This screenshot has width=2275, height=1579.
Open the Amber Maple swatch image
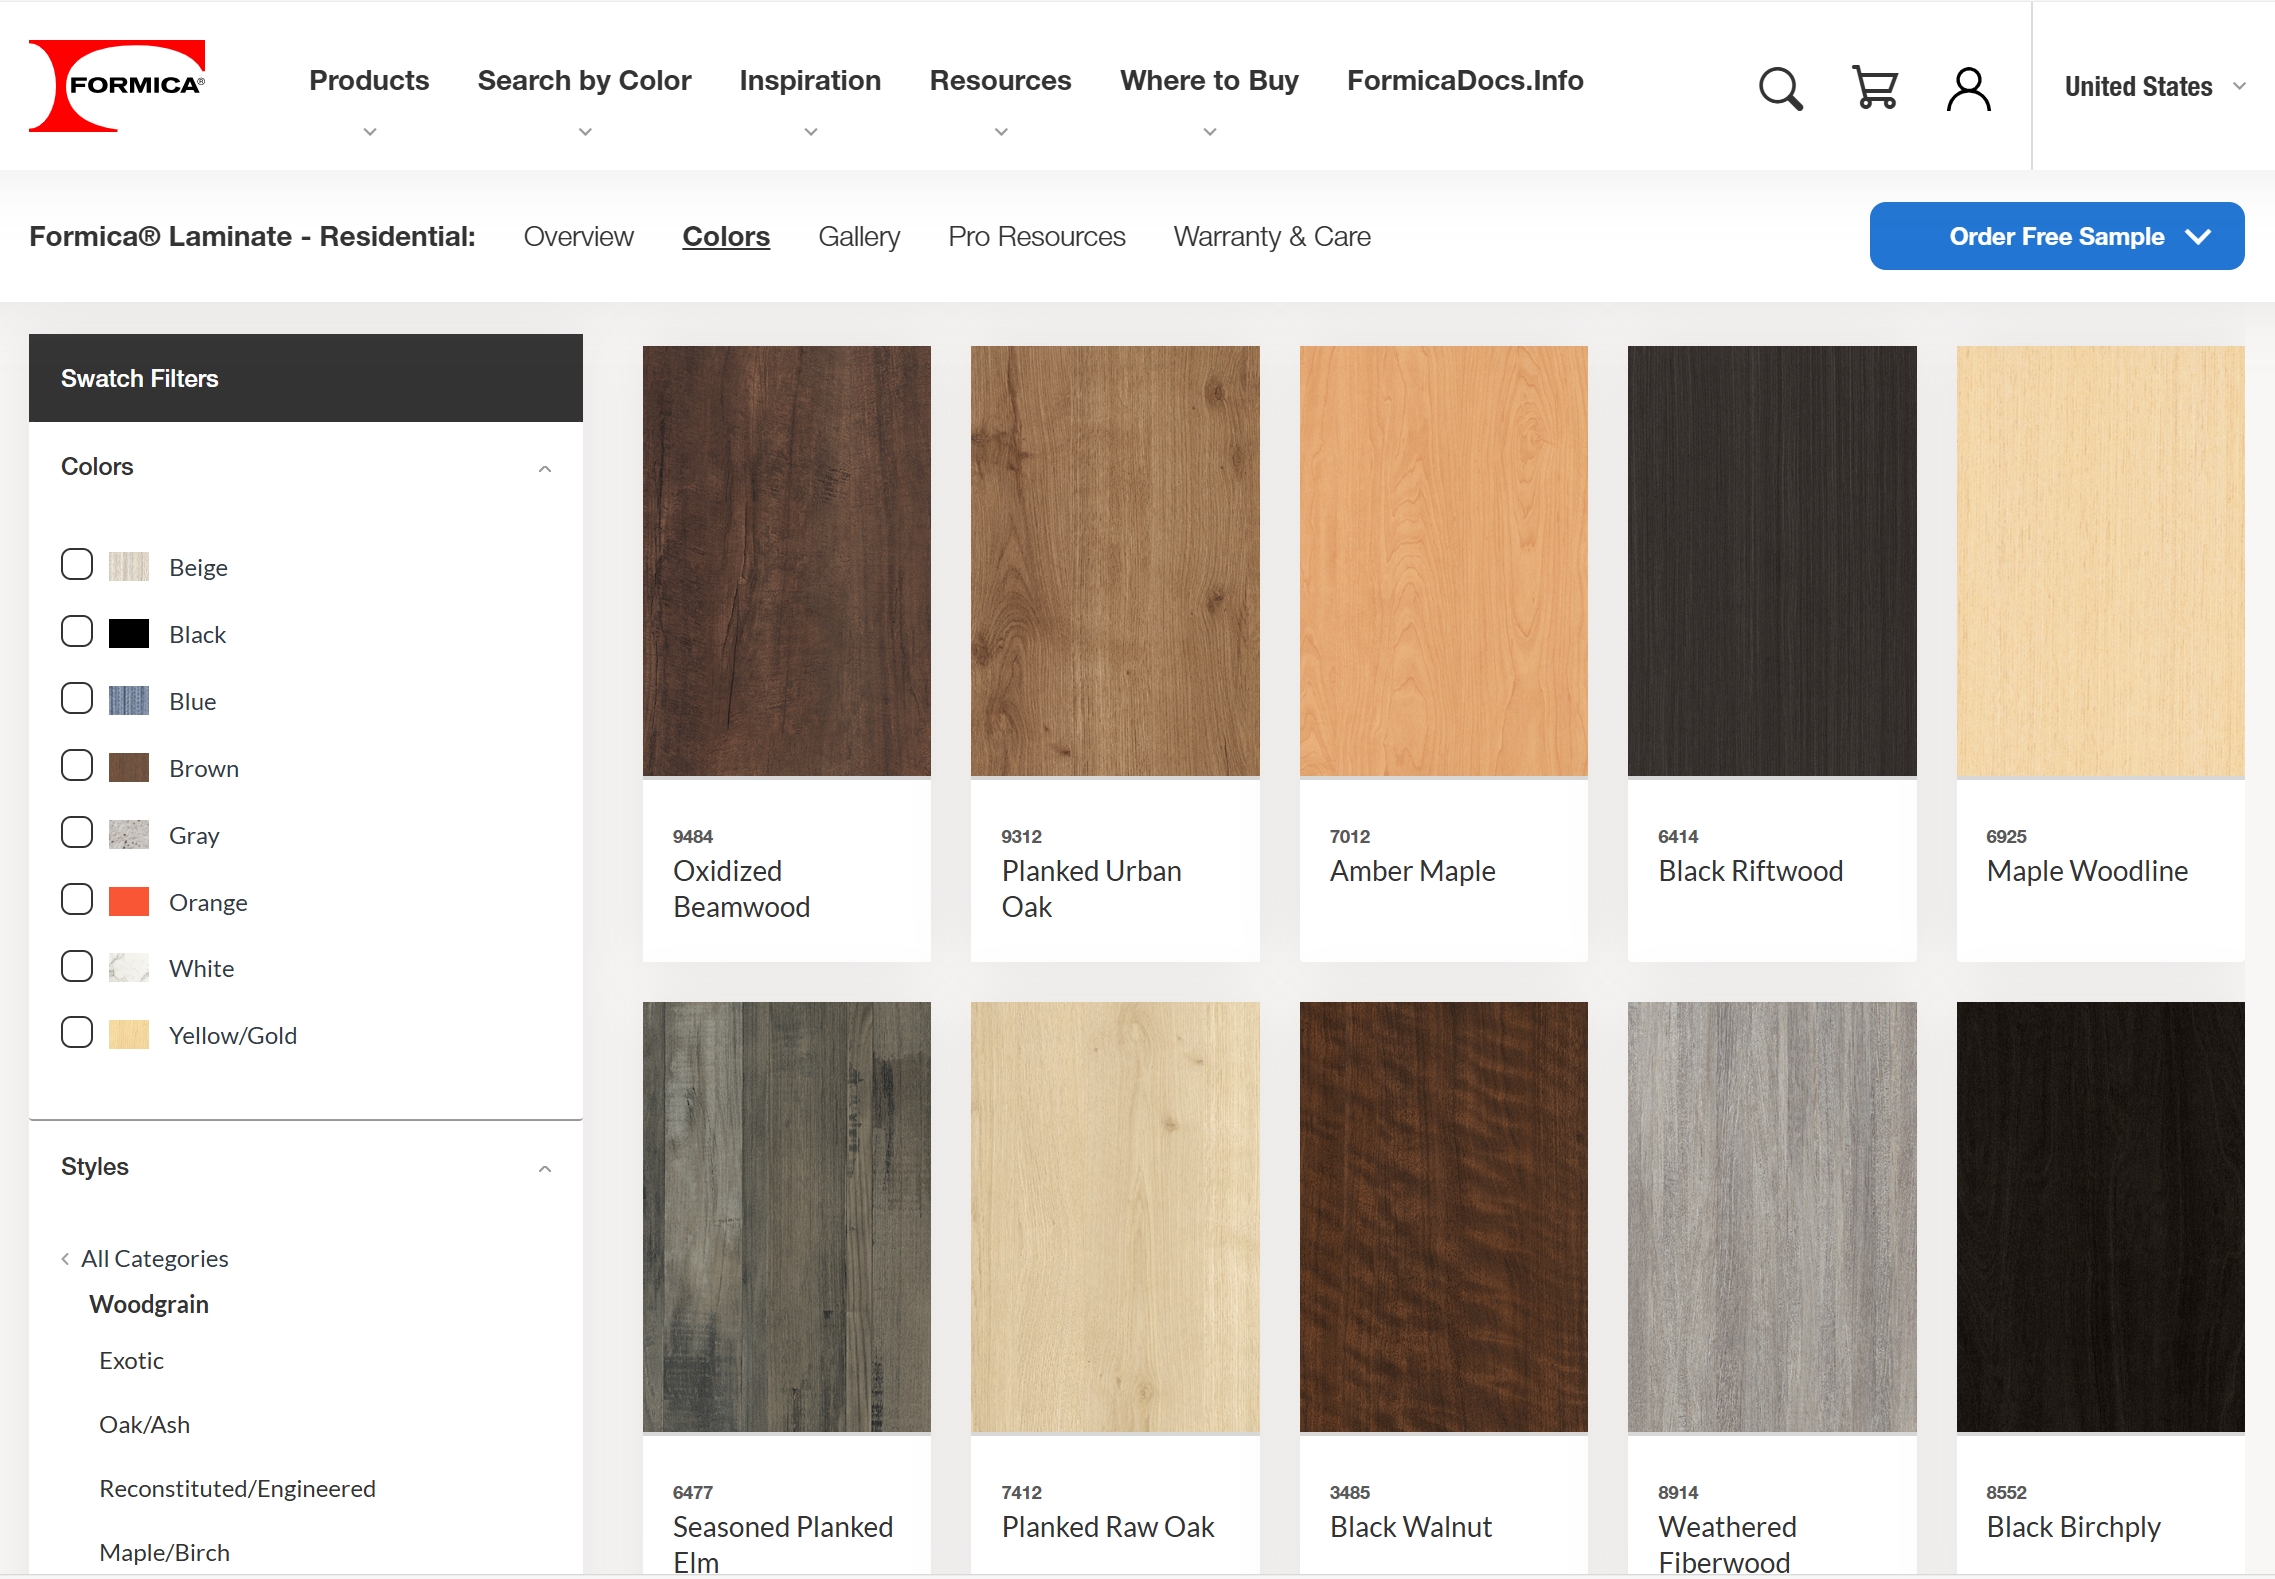point(1443,561)
